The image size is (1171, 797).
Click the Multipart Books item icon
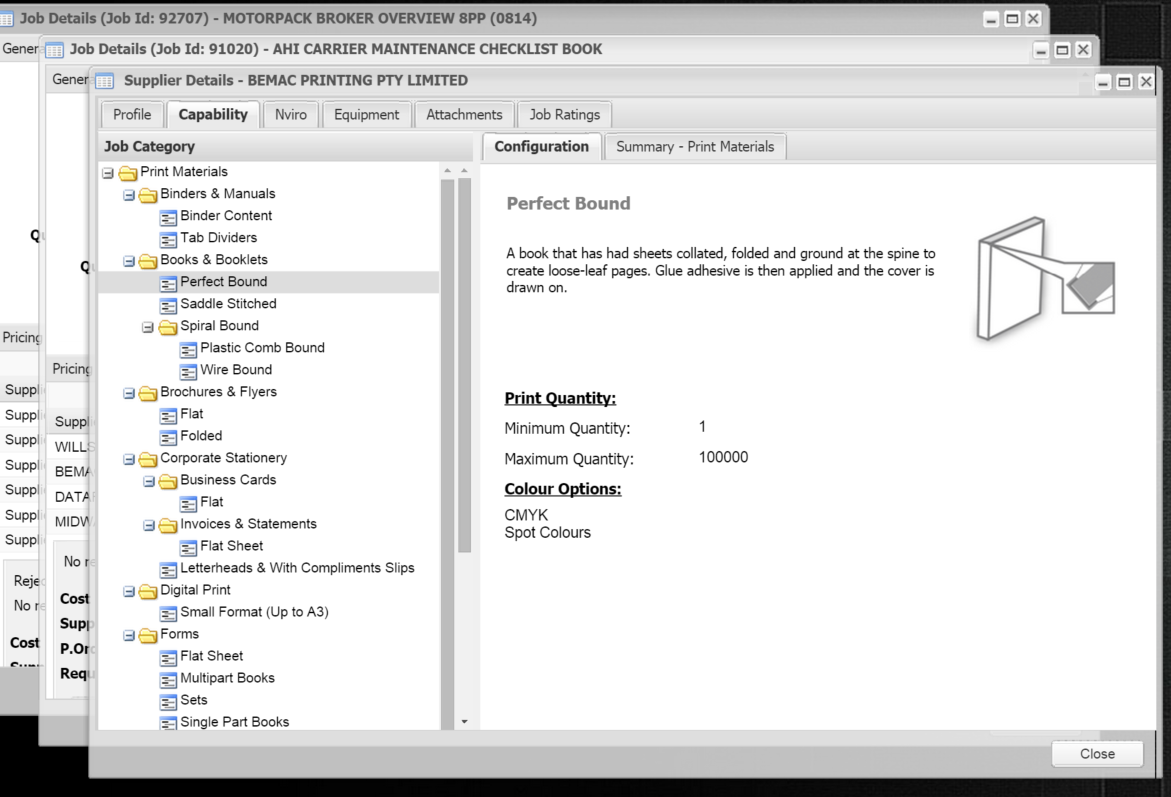tap(169, 678)
